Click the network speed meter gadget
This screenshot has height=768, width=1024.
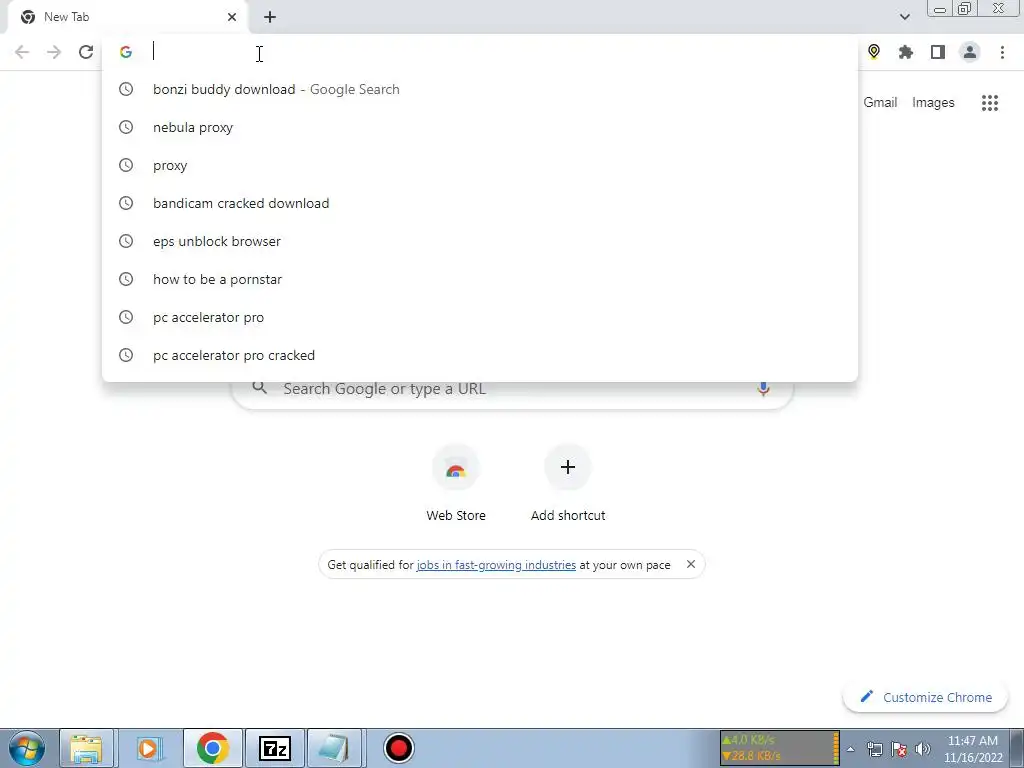779,748
